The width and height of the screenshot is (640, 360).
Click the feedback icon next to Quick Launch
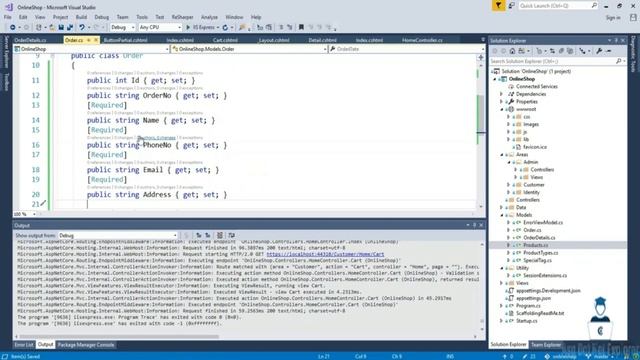point(511,6)
